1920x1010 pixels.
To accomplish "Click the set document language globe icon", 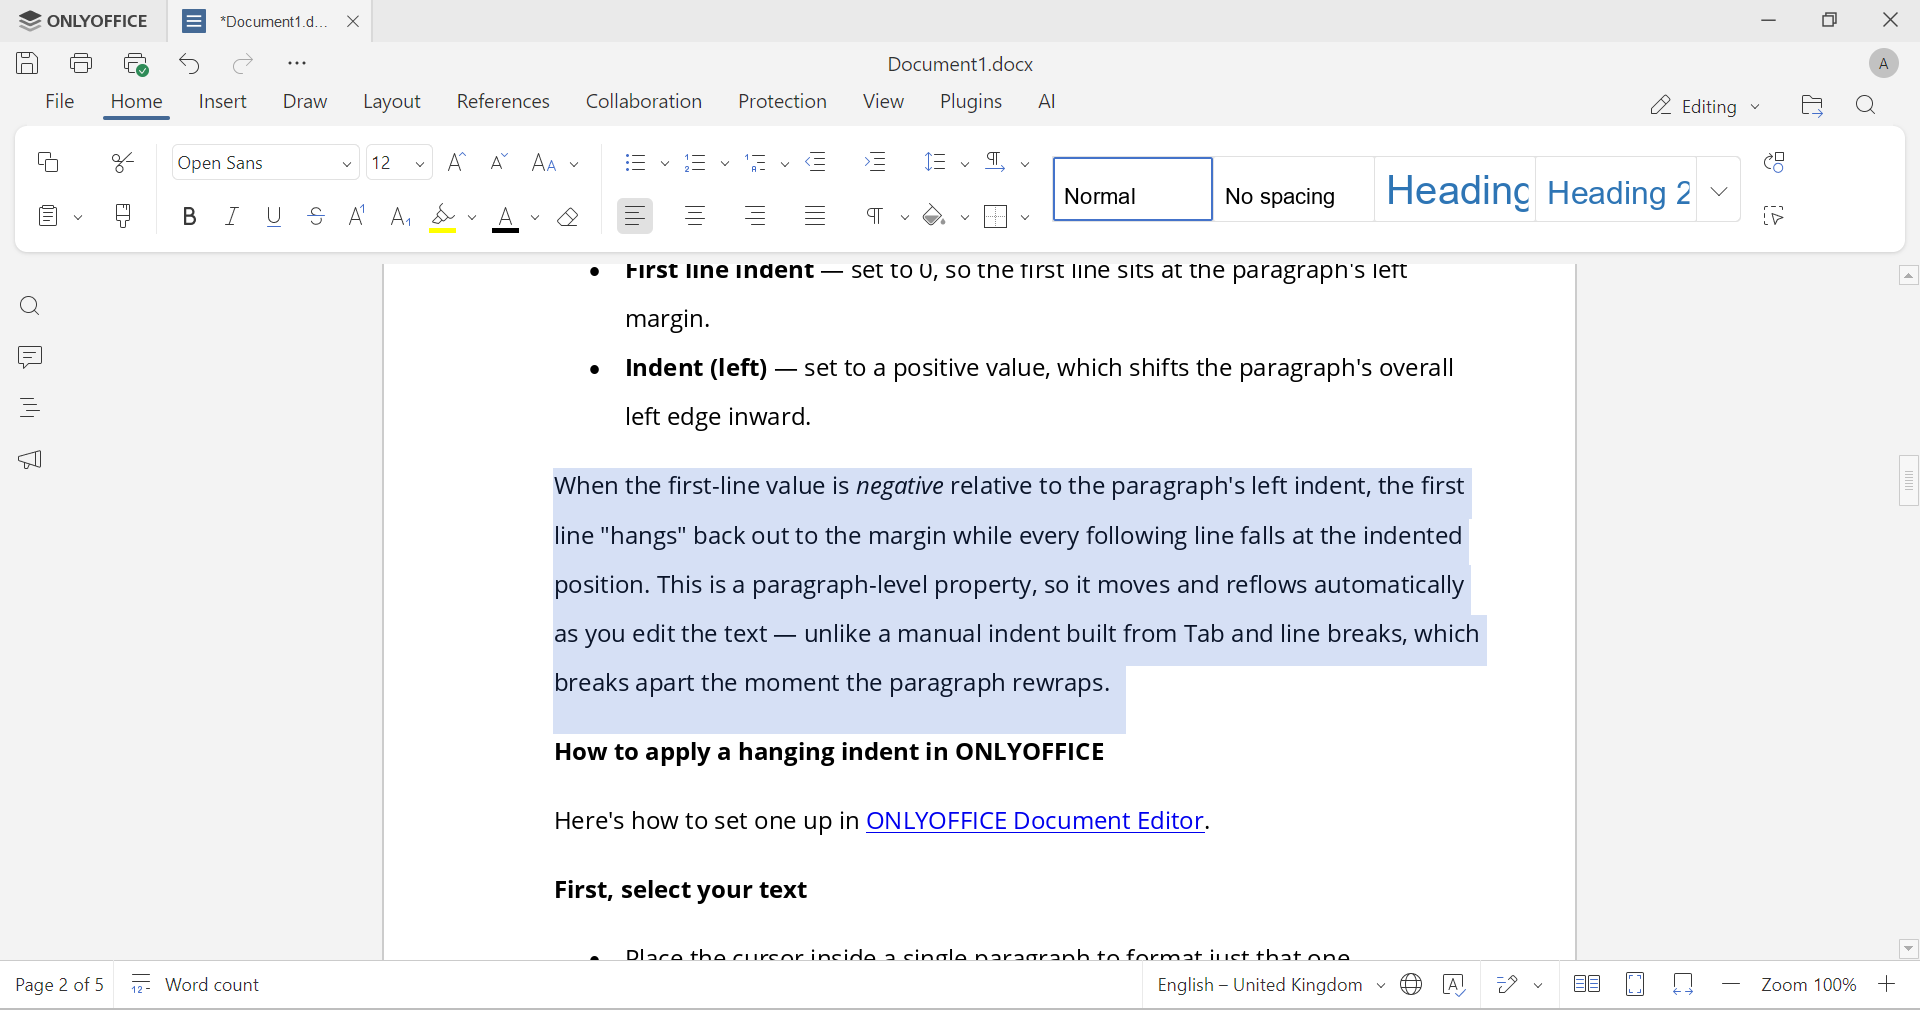I will (1411, 985).
